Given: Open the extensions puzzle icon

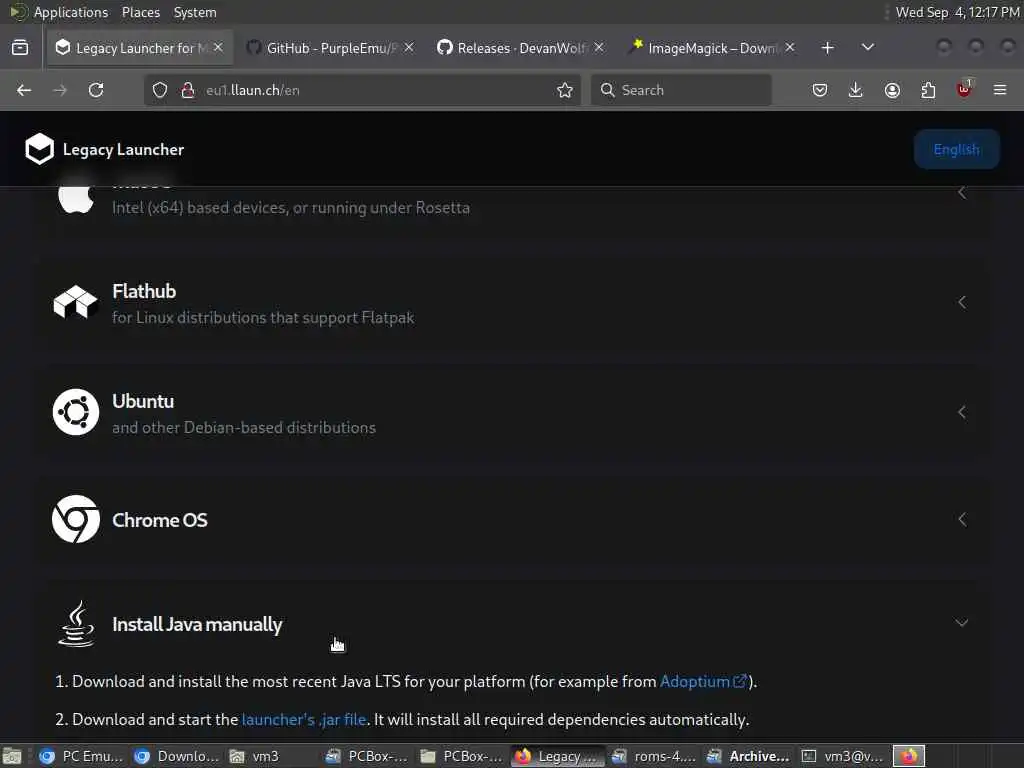Looking at the screenshot, I should (928, 90).
